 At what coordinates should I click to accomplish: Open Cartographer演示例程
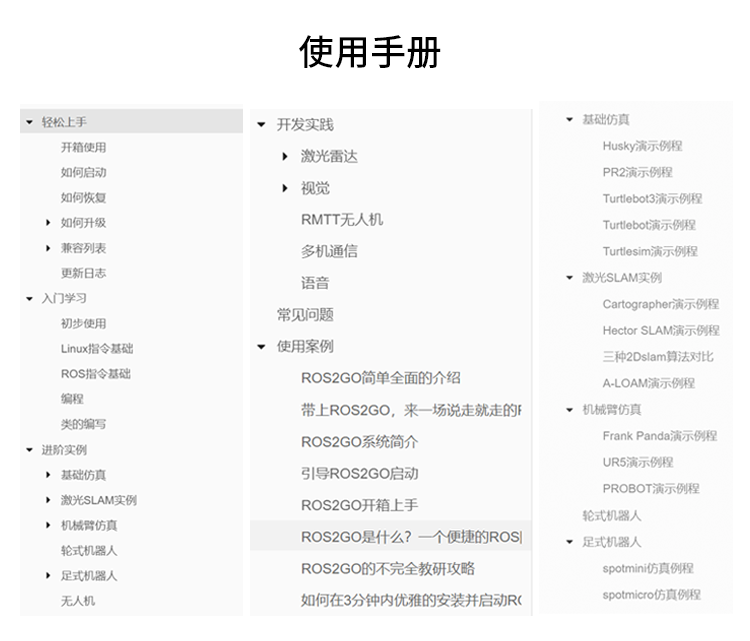[x=661, y=304]
